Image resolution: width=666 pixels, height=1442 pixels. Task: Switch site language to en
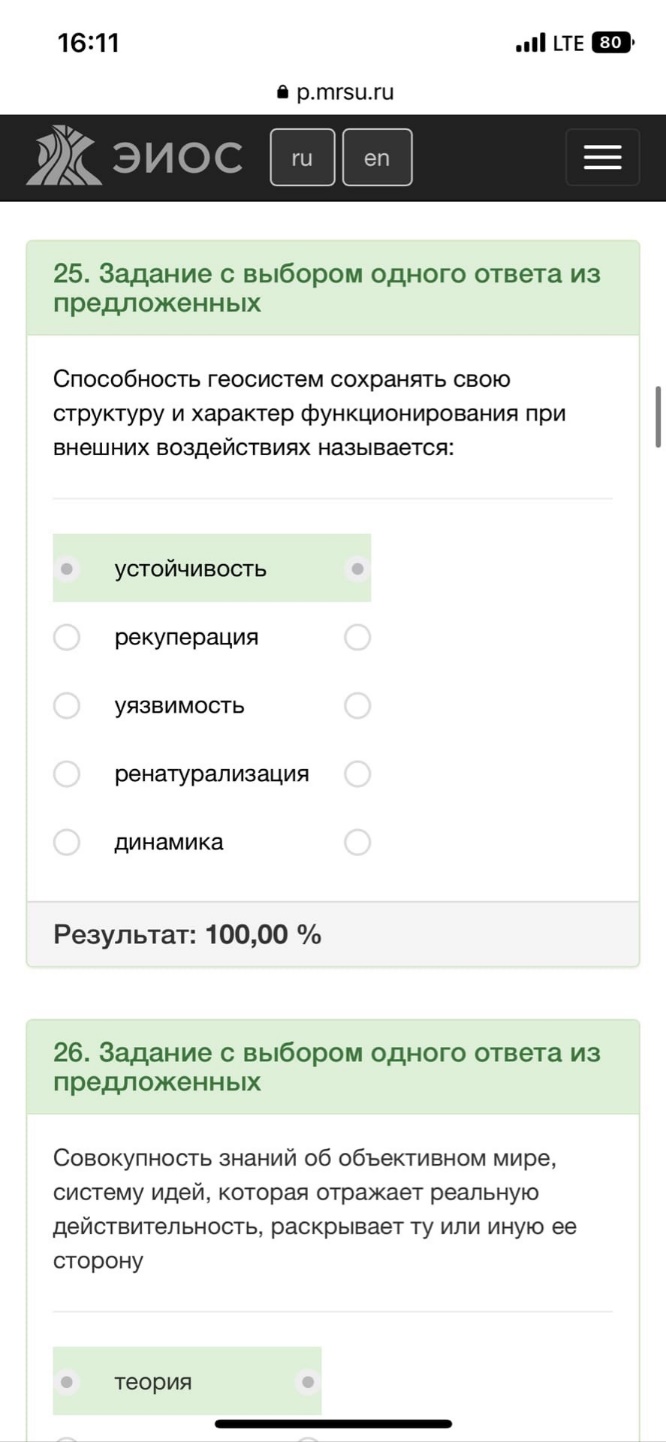377,157
